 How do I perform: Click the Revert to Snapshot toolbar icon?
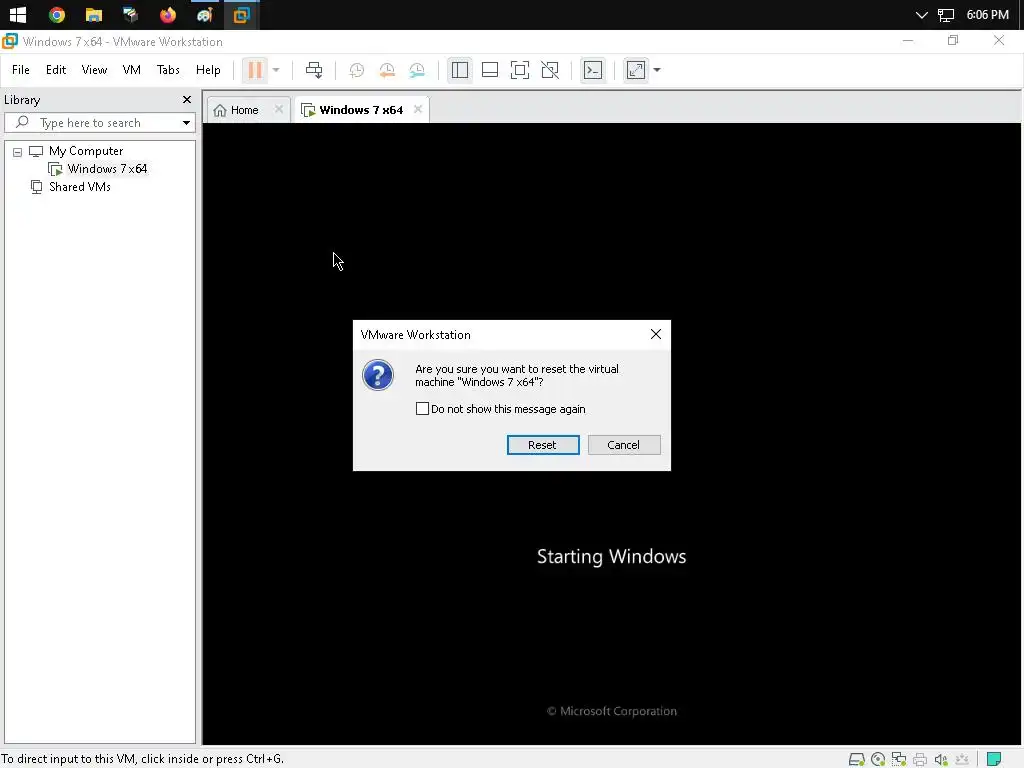(x=387, y=70)
